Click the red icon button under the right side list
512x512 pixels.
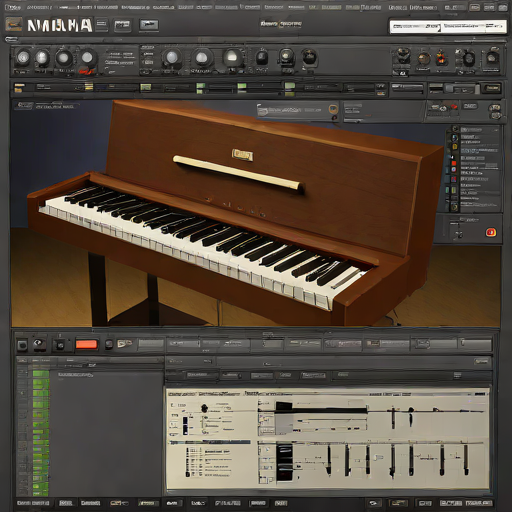coord(491,232)
